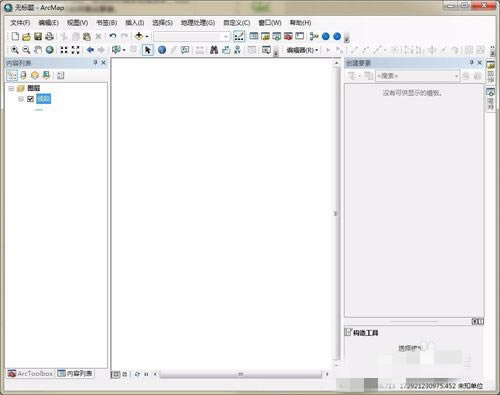The height and width of the screenshot is (395, 500).
Task: Select the Identify tool
Action: [x=162, y=50]
